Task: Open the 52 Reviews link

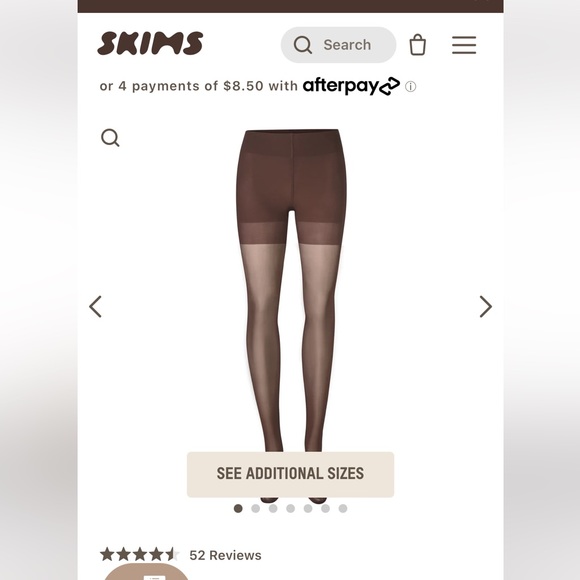Action: (225, 555)
